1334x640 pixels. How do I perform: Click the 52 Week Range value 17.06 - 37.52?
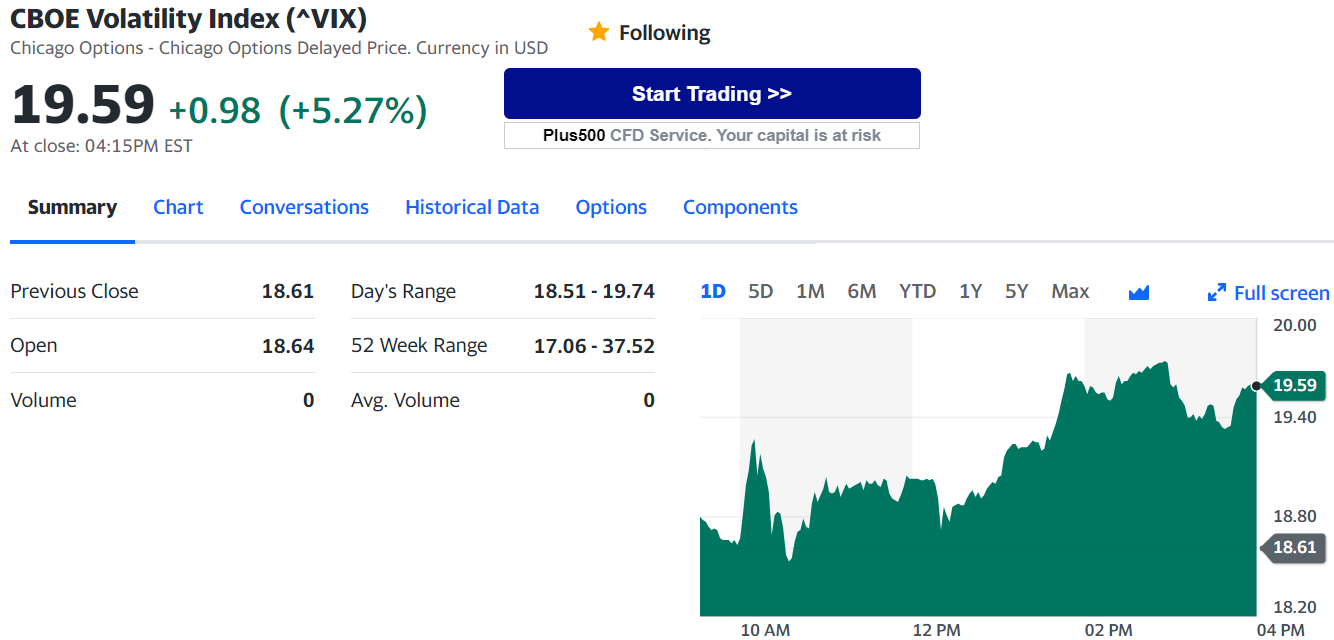(x=594, y=346)
